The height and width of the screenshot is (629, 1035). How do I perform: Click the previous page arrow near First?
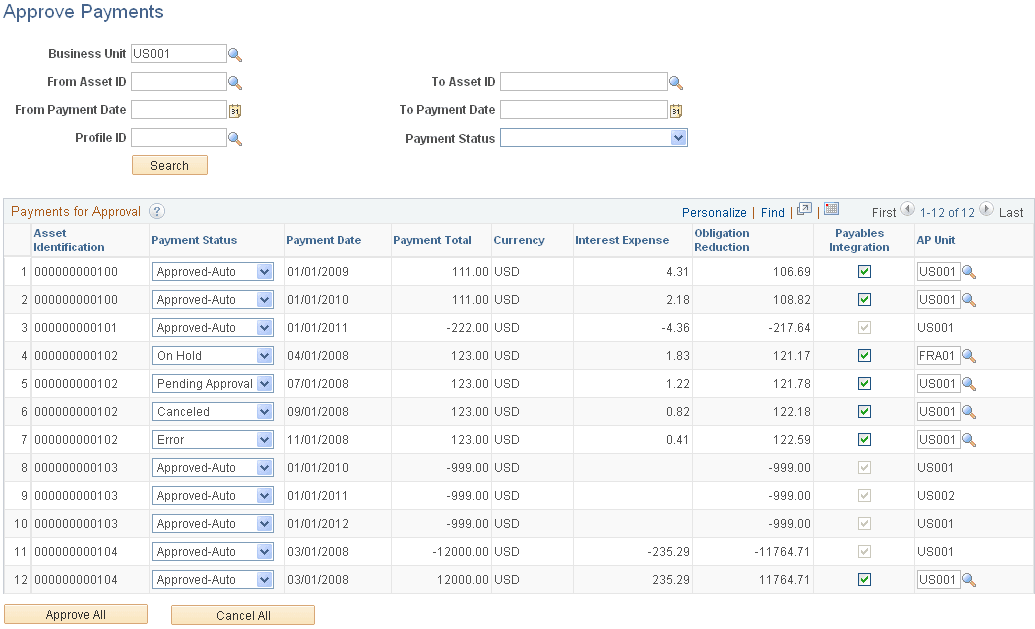[x=906, y=212]
